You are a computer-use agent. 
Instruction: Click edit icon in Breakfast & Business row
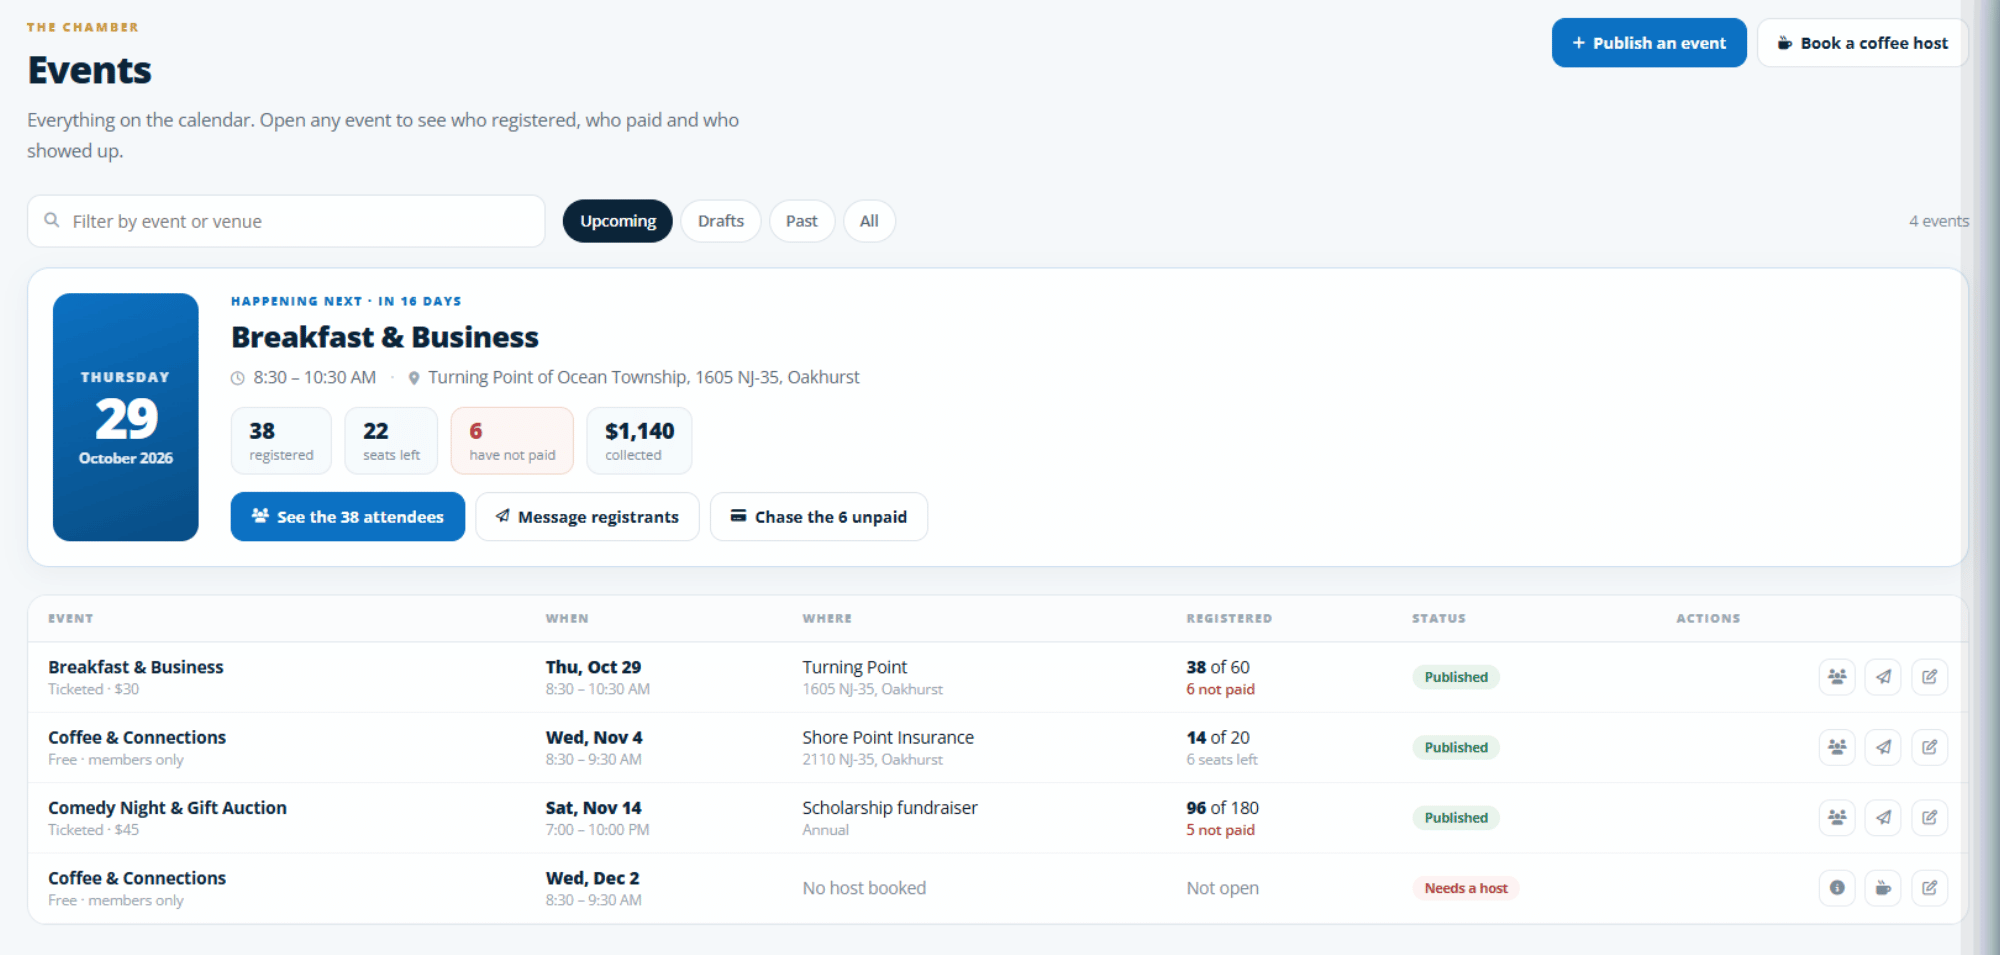point(1929,677)
